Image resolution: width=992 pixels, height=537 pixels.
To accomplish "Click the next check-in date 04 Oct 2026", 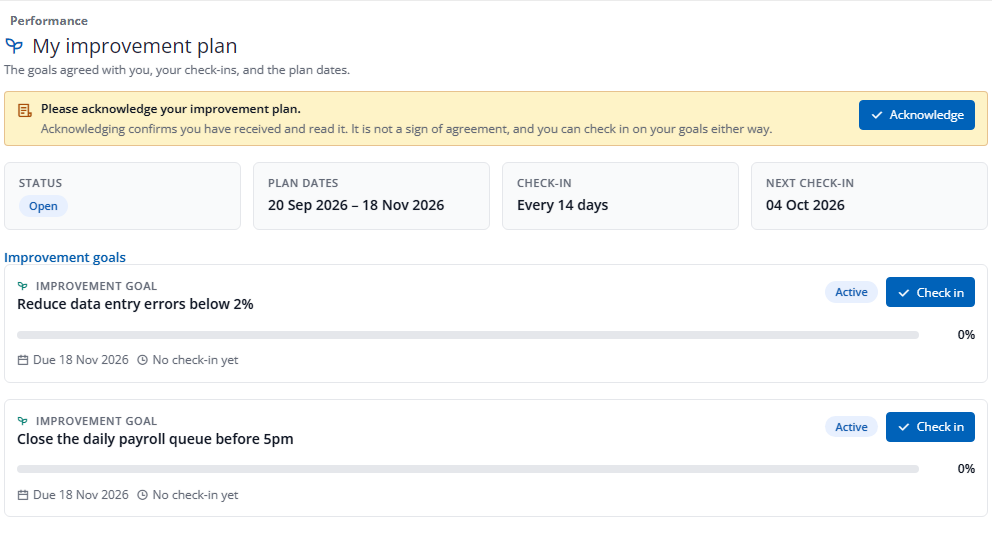I will tap(805, 206).
